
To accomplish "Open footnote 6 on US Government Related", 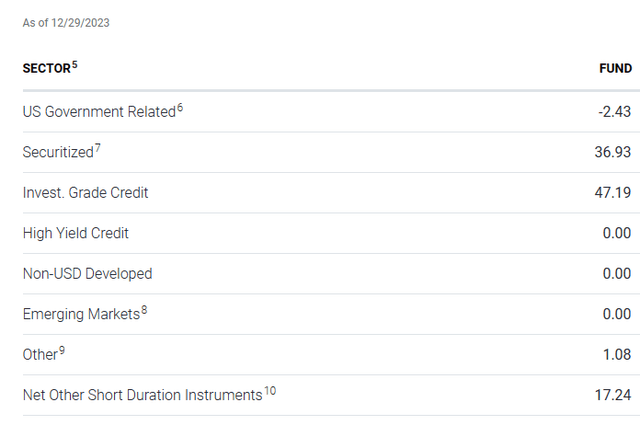I will coord(180,108).
